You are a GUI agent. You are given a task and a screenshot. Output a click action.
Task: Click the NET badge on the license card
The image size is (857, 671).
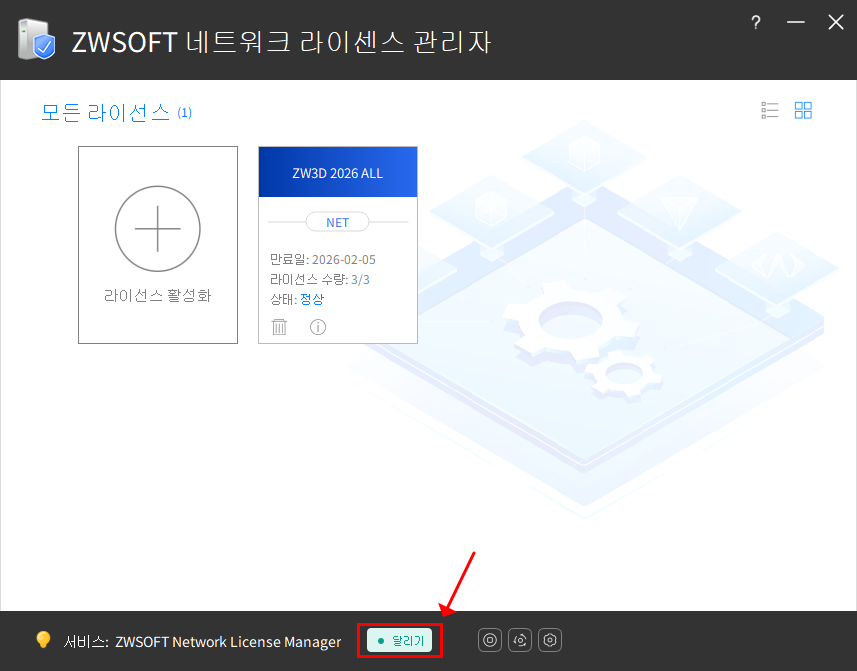tap(337, 221)
